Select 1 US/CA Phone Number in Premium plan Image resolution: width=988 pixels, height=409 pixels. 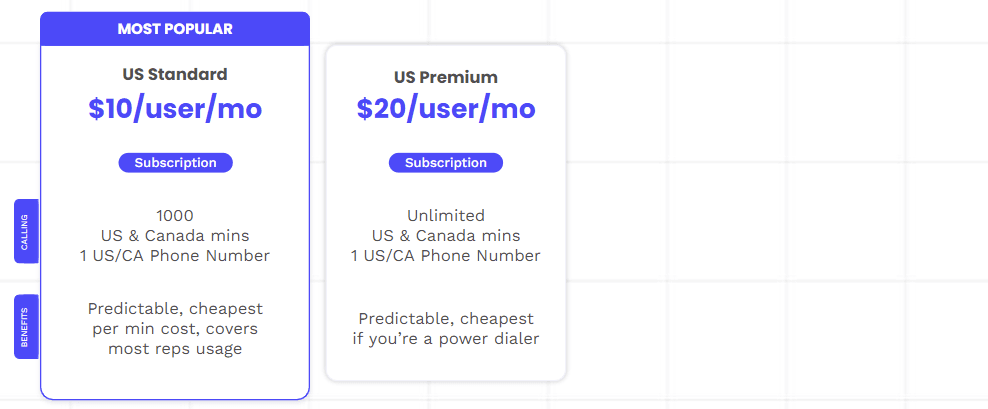(x=446, y=255)
